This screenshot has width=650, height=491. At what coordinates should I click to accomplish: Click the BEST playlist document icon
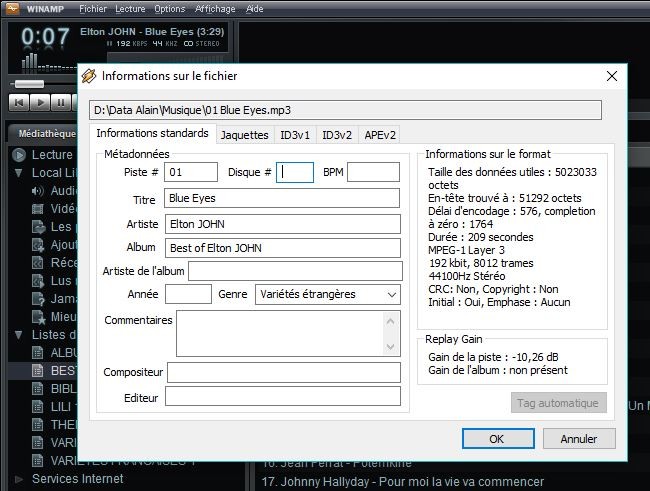tap(37, 370)
